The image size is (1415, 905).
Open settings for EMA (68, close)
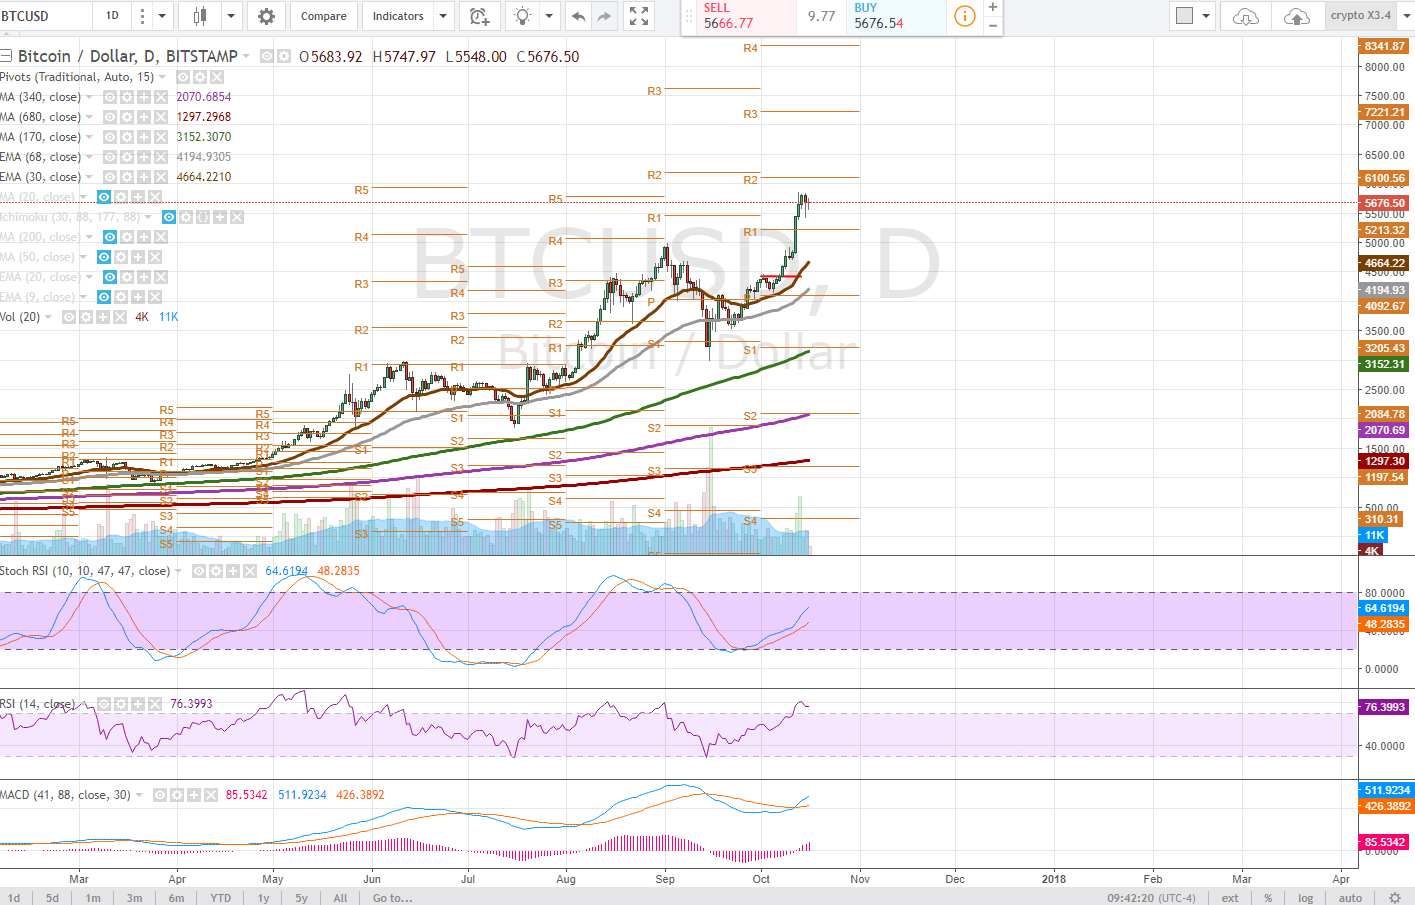(x=127, y=157)
